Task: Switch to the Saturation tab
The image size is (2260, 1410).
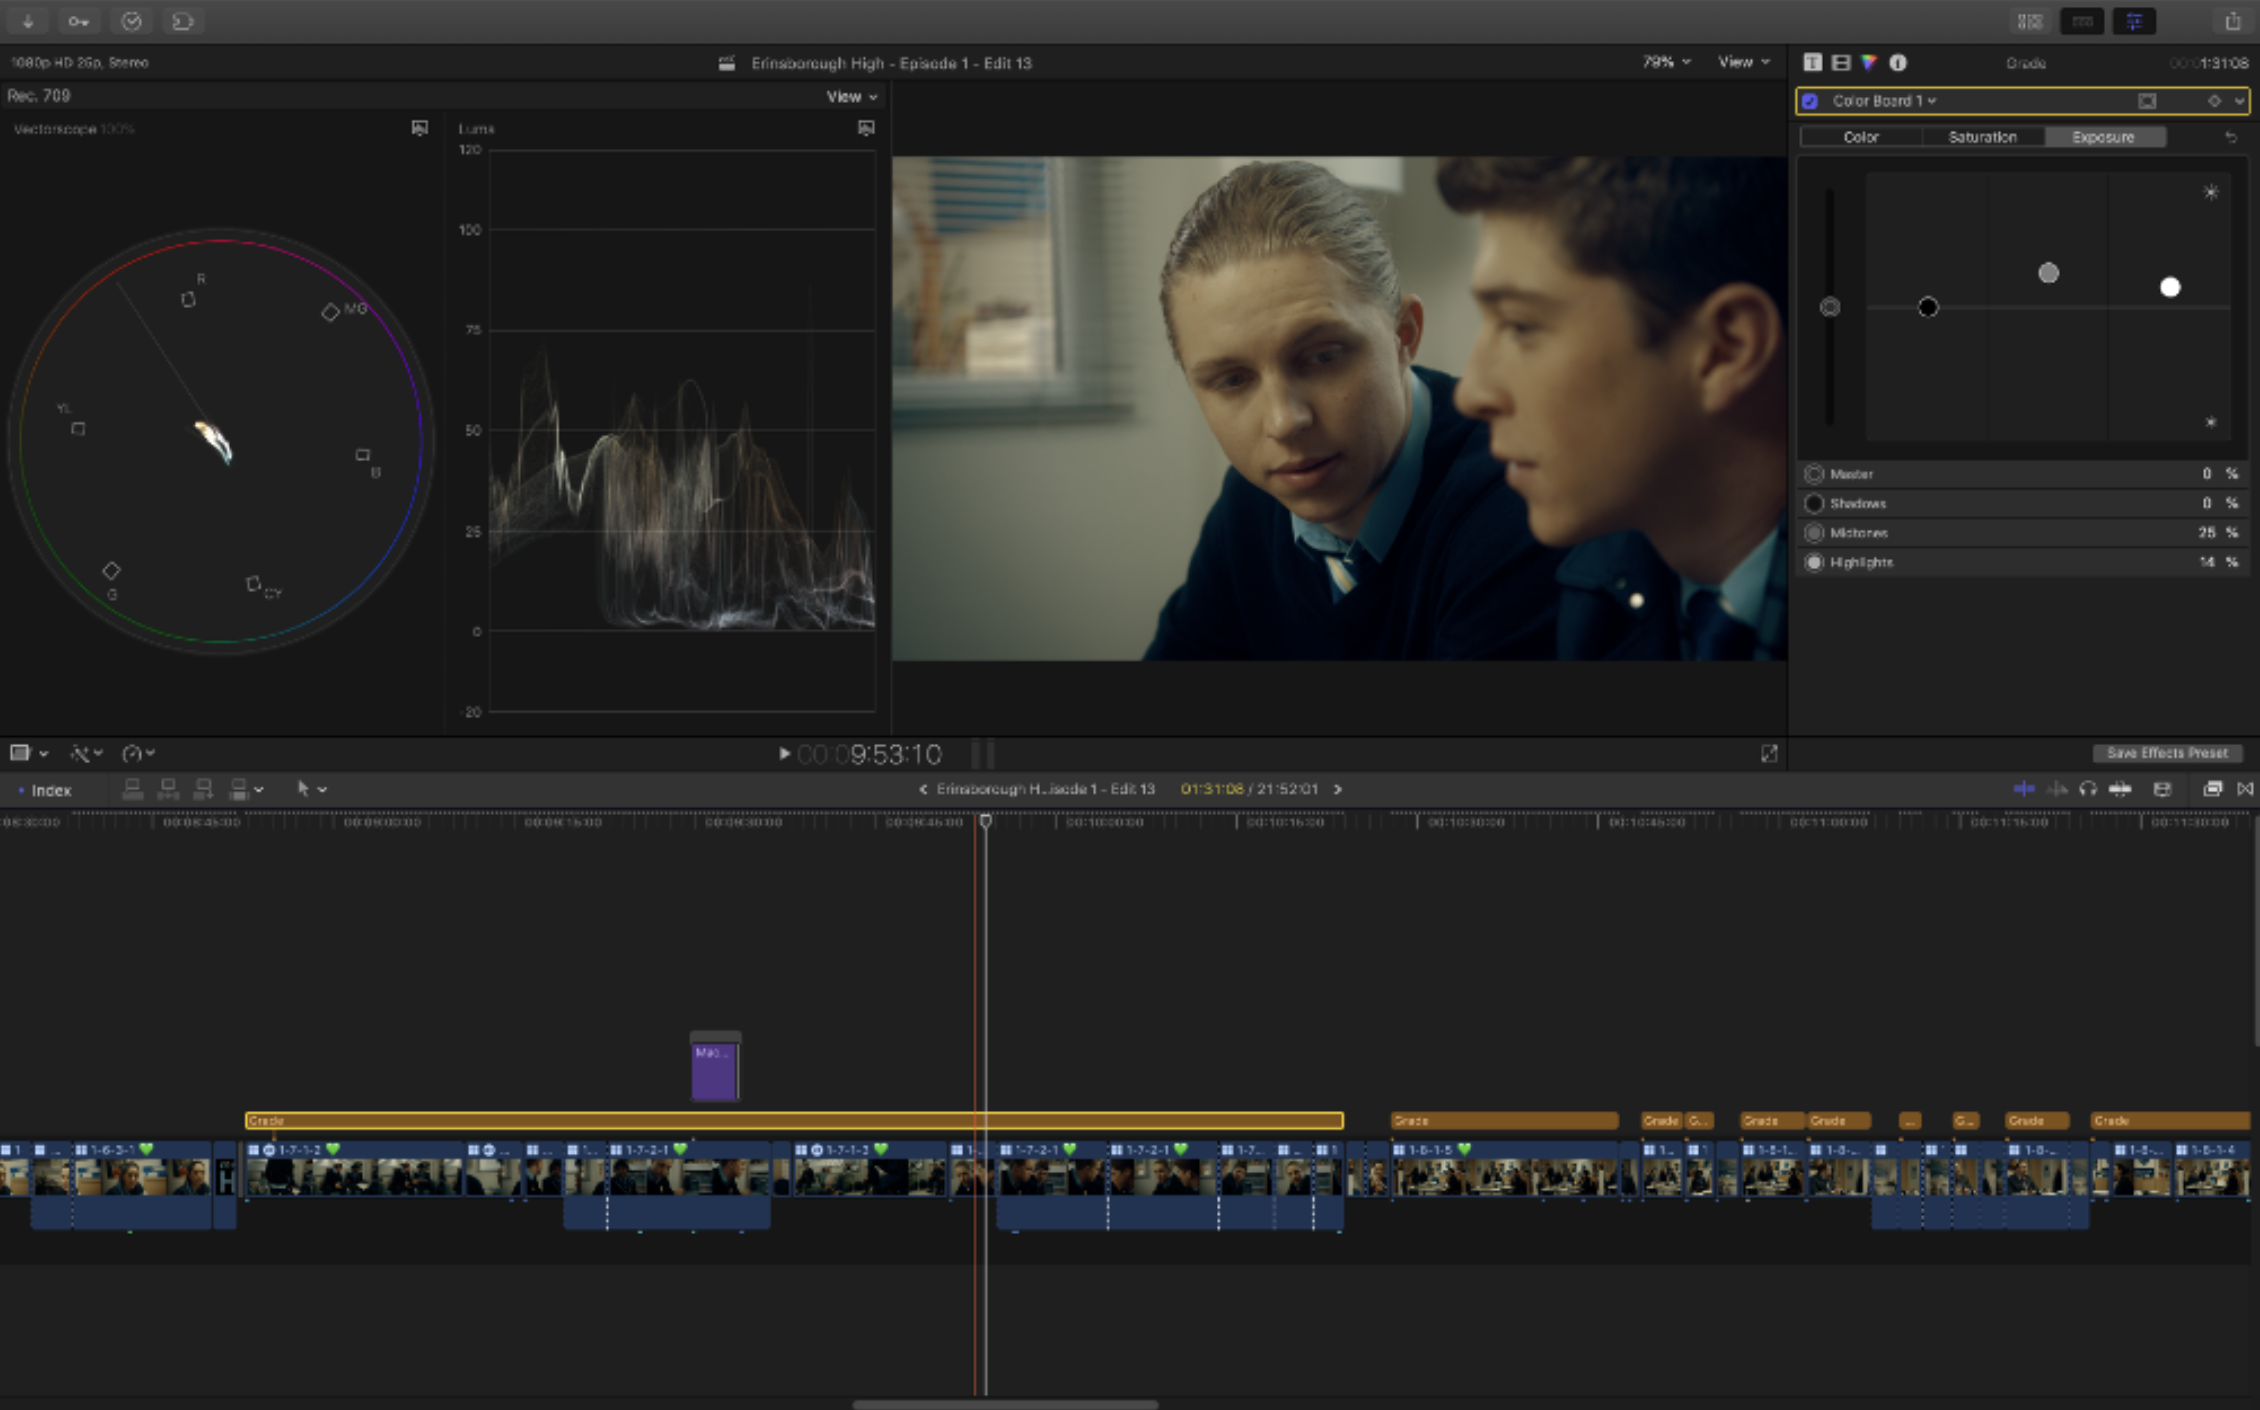Action: [x=1982, y=137]
